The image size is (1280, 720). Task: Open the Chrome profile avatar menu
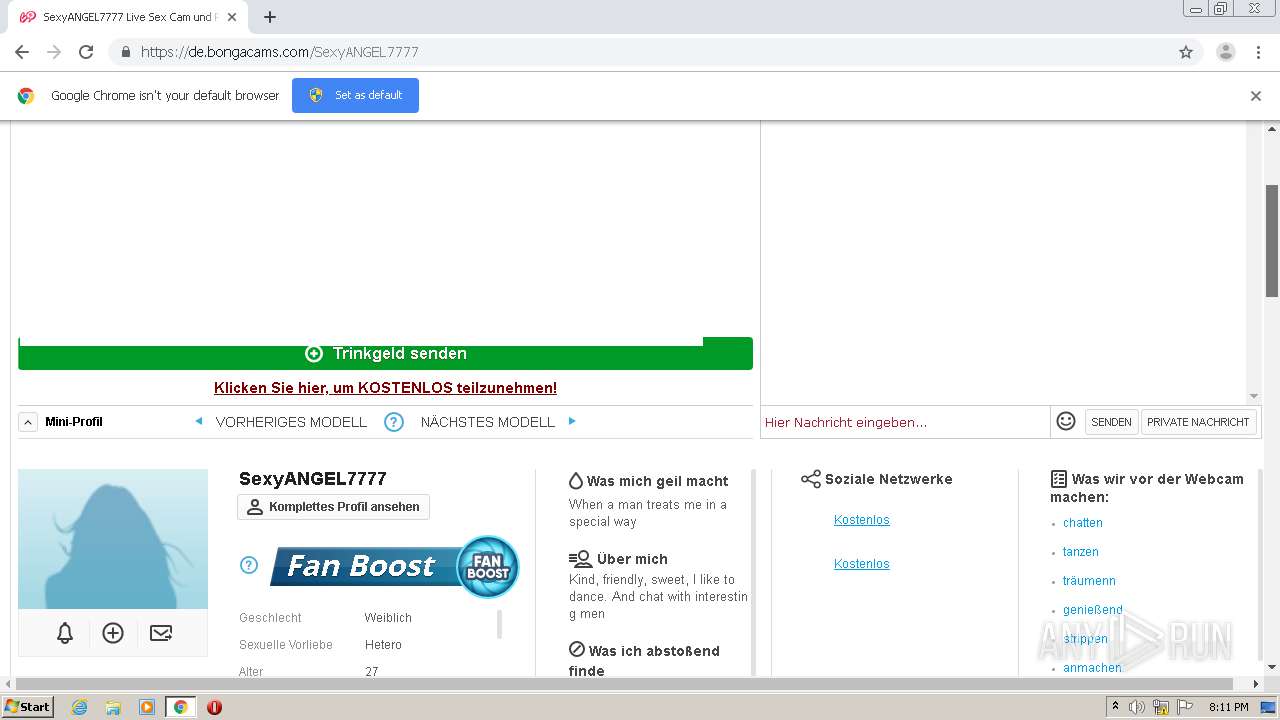[1225, 52]
